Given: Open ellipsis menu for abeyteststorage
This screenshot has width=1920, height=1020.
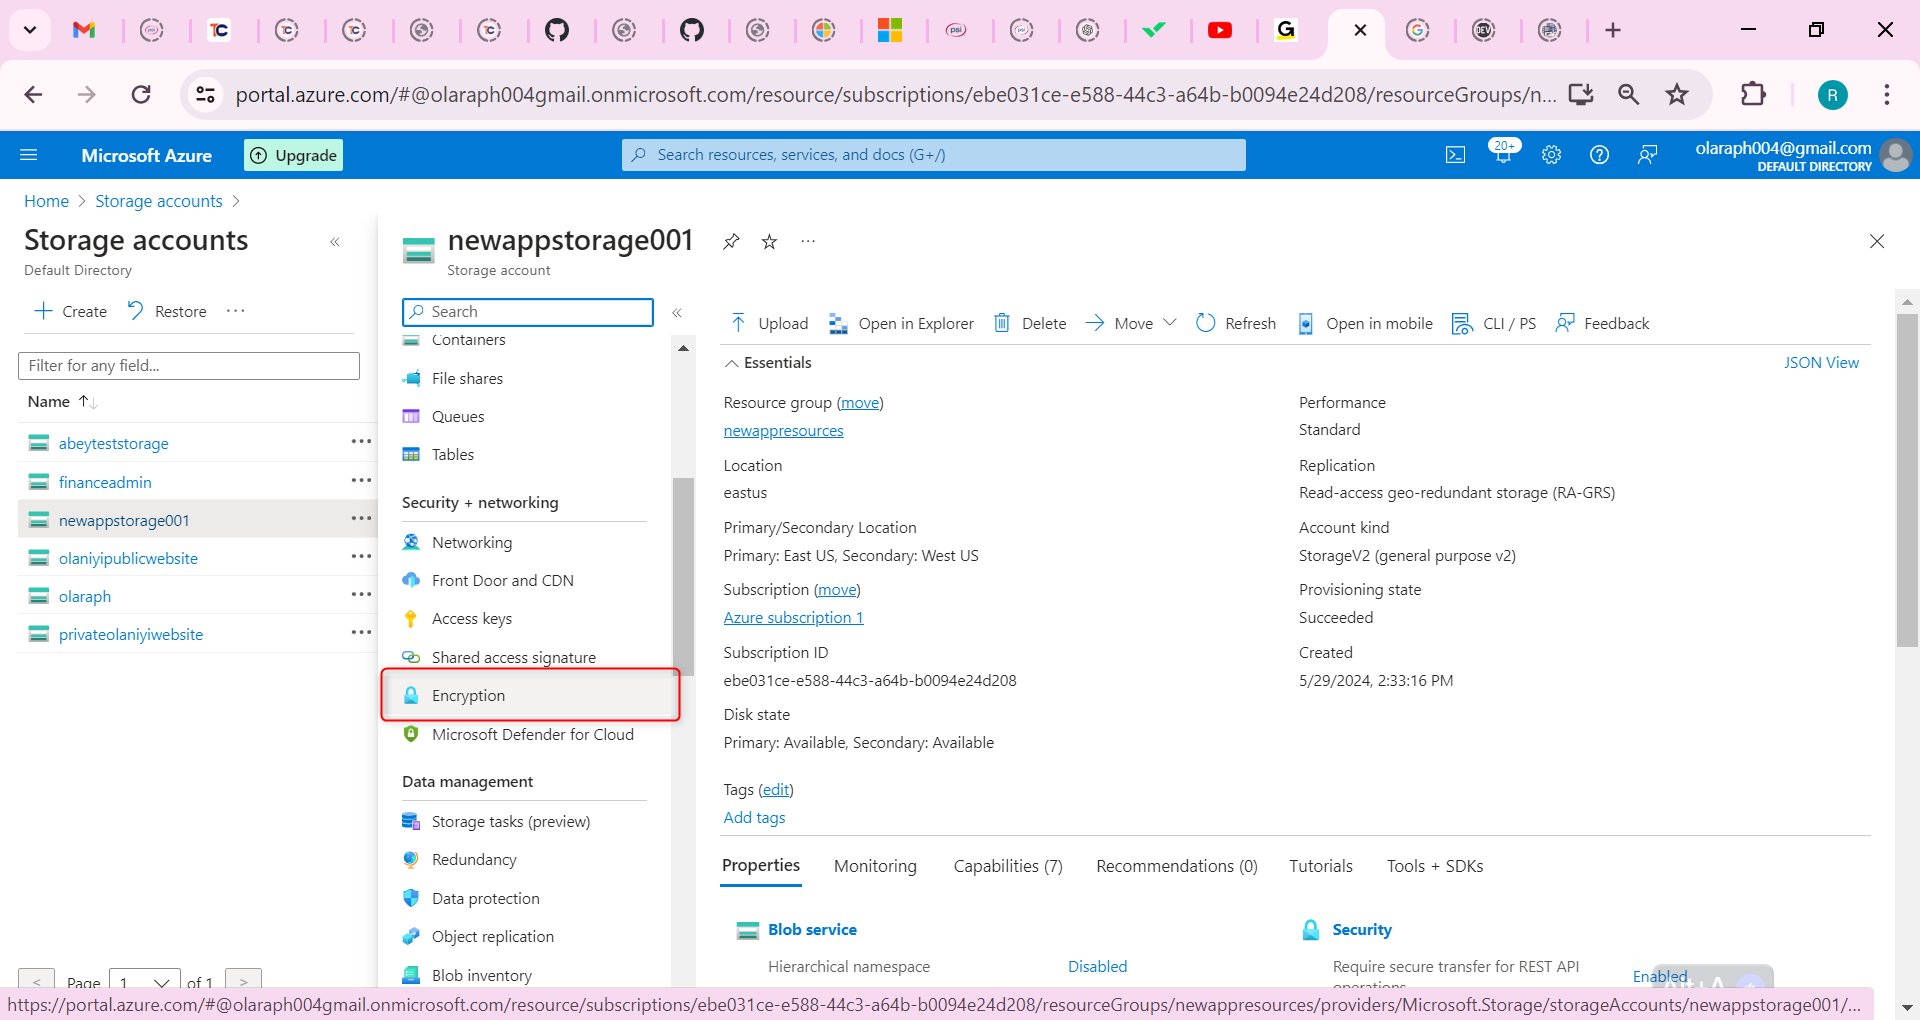Looking at the screenshot, I should [x=361, y=442].
